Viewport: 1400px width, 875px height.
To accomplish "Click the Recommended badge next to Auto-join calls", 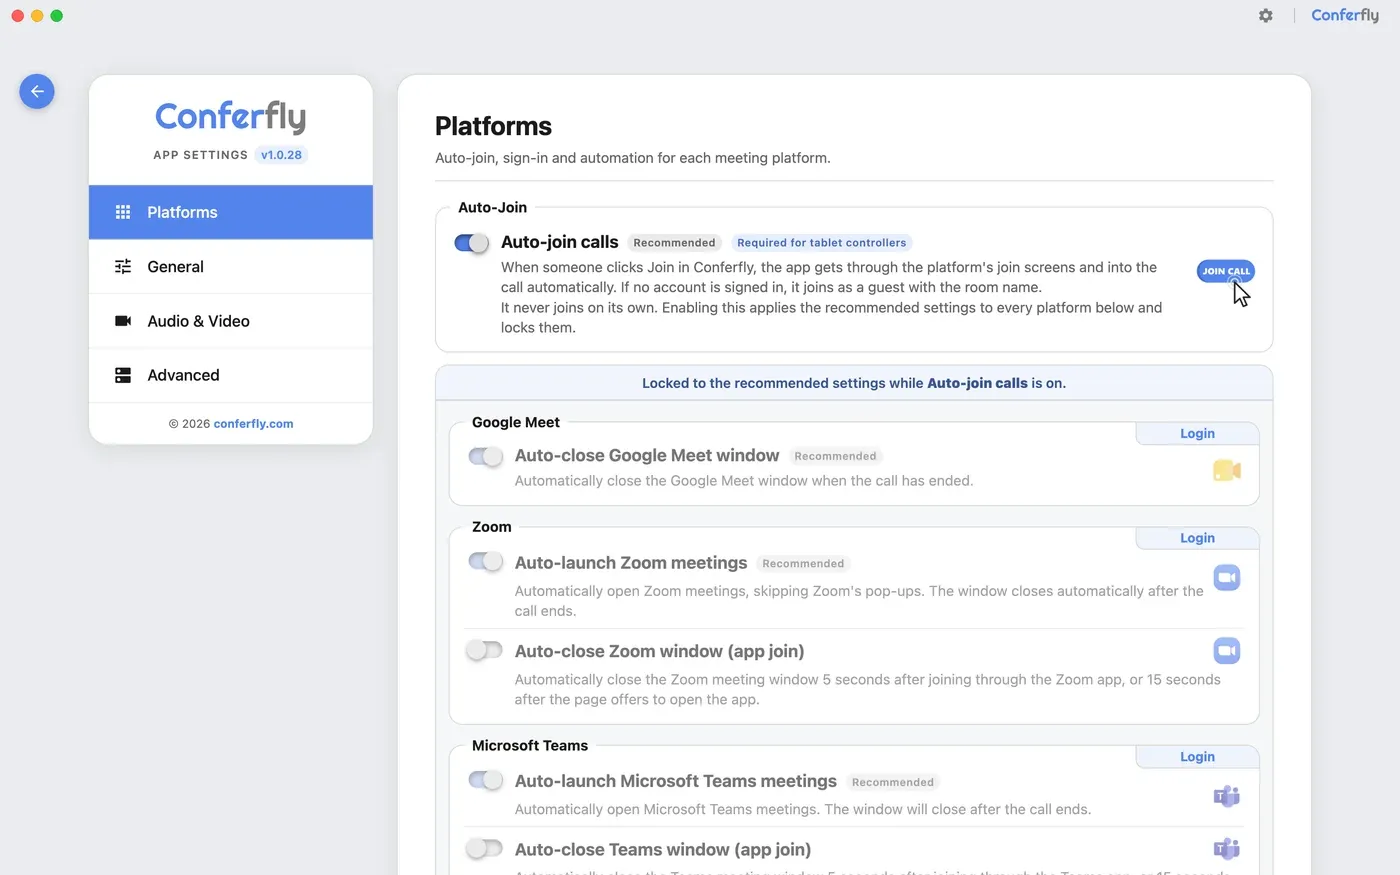I will coord(674,243).
